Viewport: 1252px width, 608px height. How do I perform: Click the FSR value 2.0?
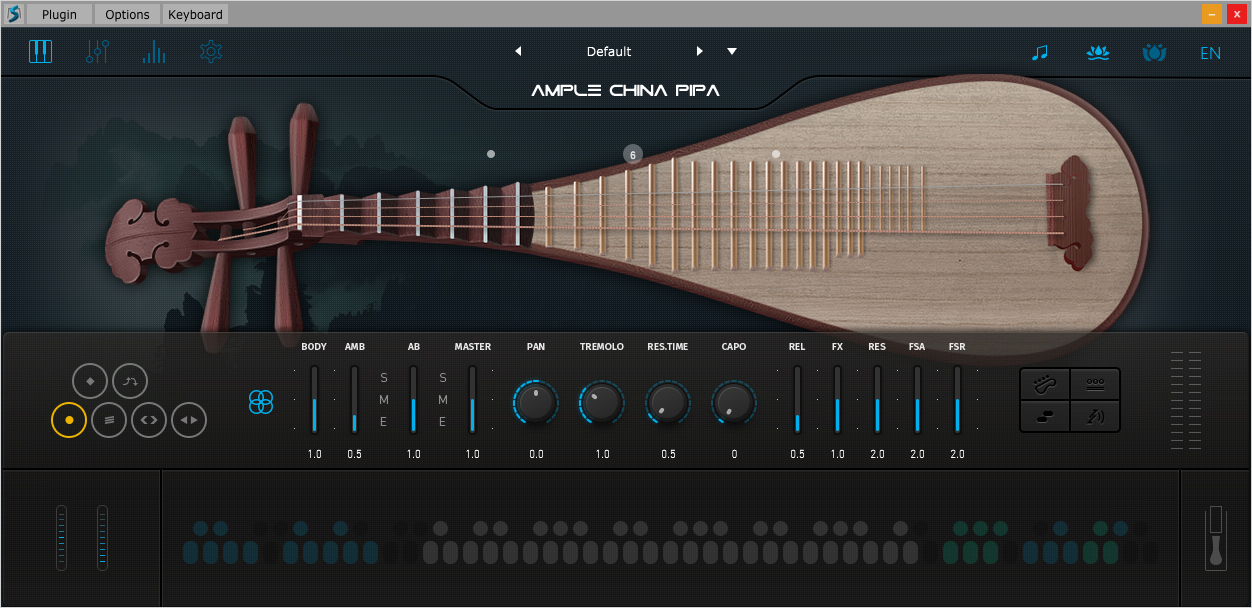pos(957,454)
